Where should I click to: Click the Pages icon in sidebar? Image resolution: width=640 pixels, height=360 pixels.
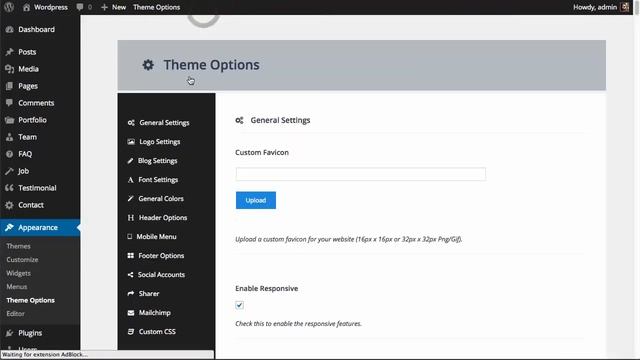pos(9,86)
